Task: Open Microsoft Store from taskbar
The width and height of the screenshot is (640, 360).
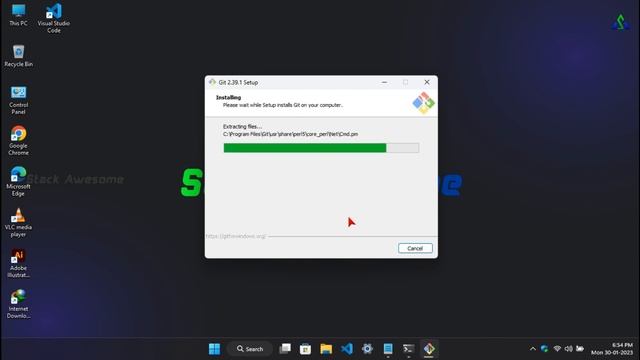Action: click(x=305, y=349)
